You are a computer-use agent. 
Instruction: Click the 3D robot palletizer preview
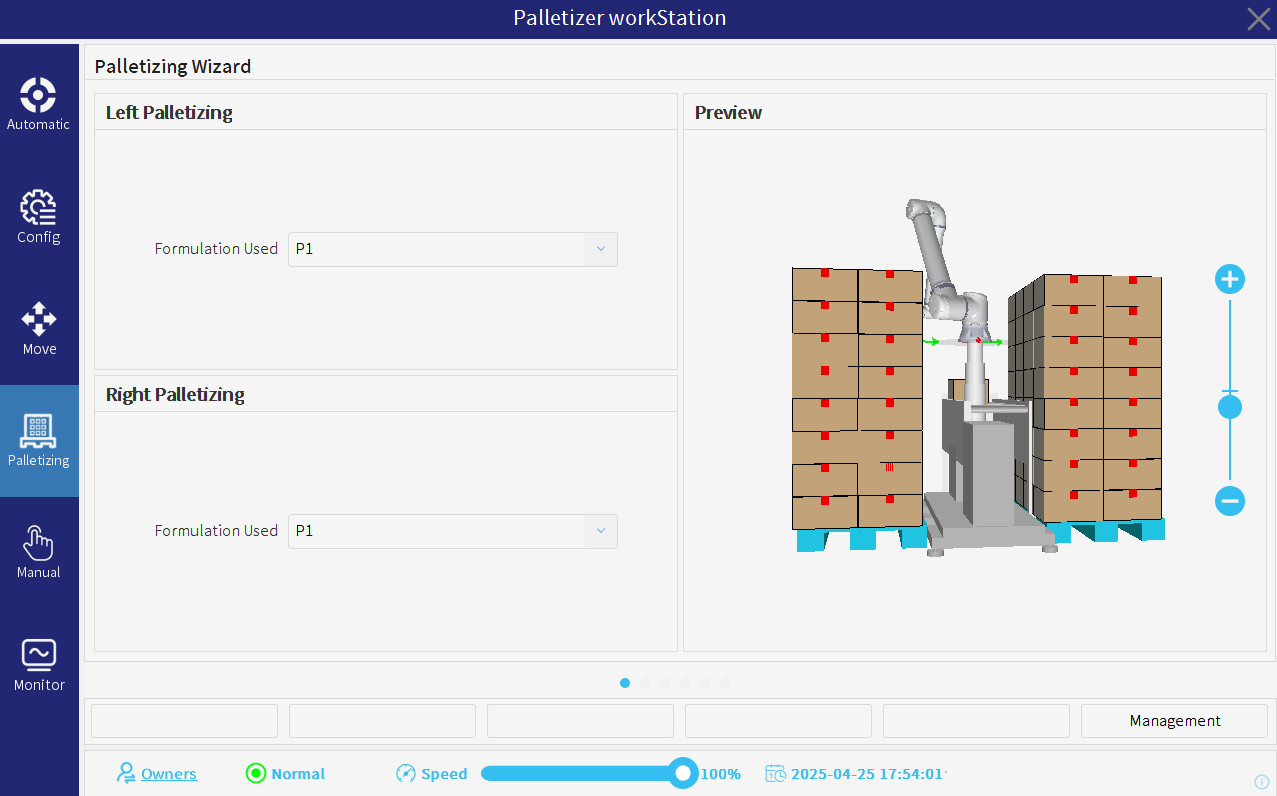pos(977,376)
